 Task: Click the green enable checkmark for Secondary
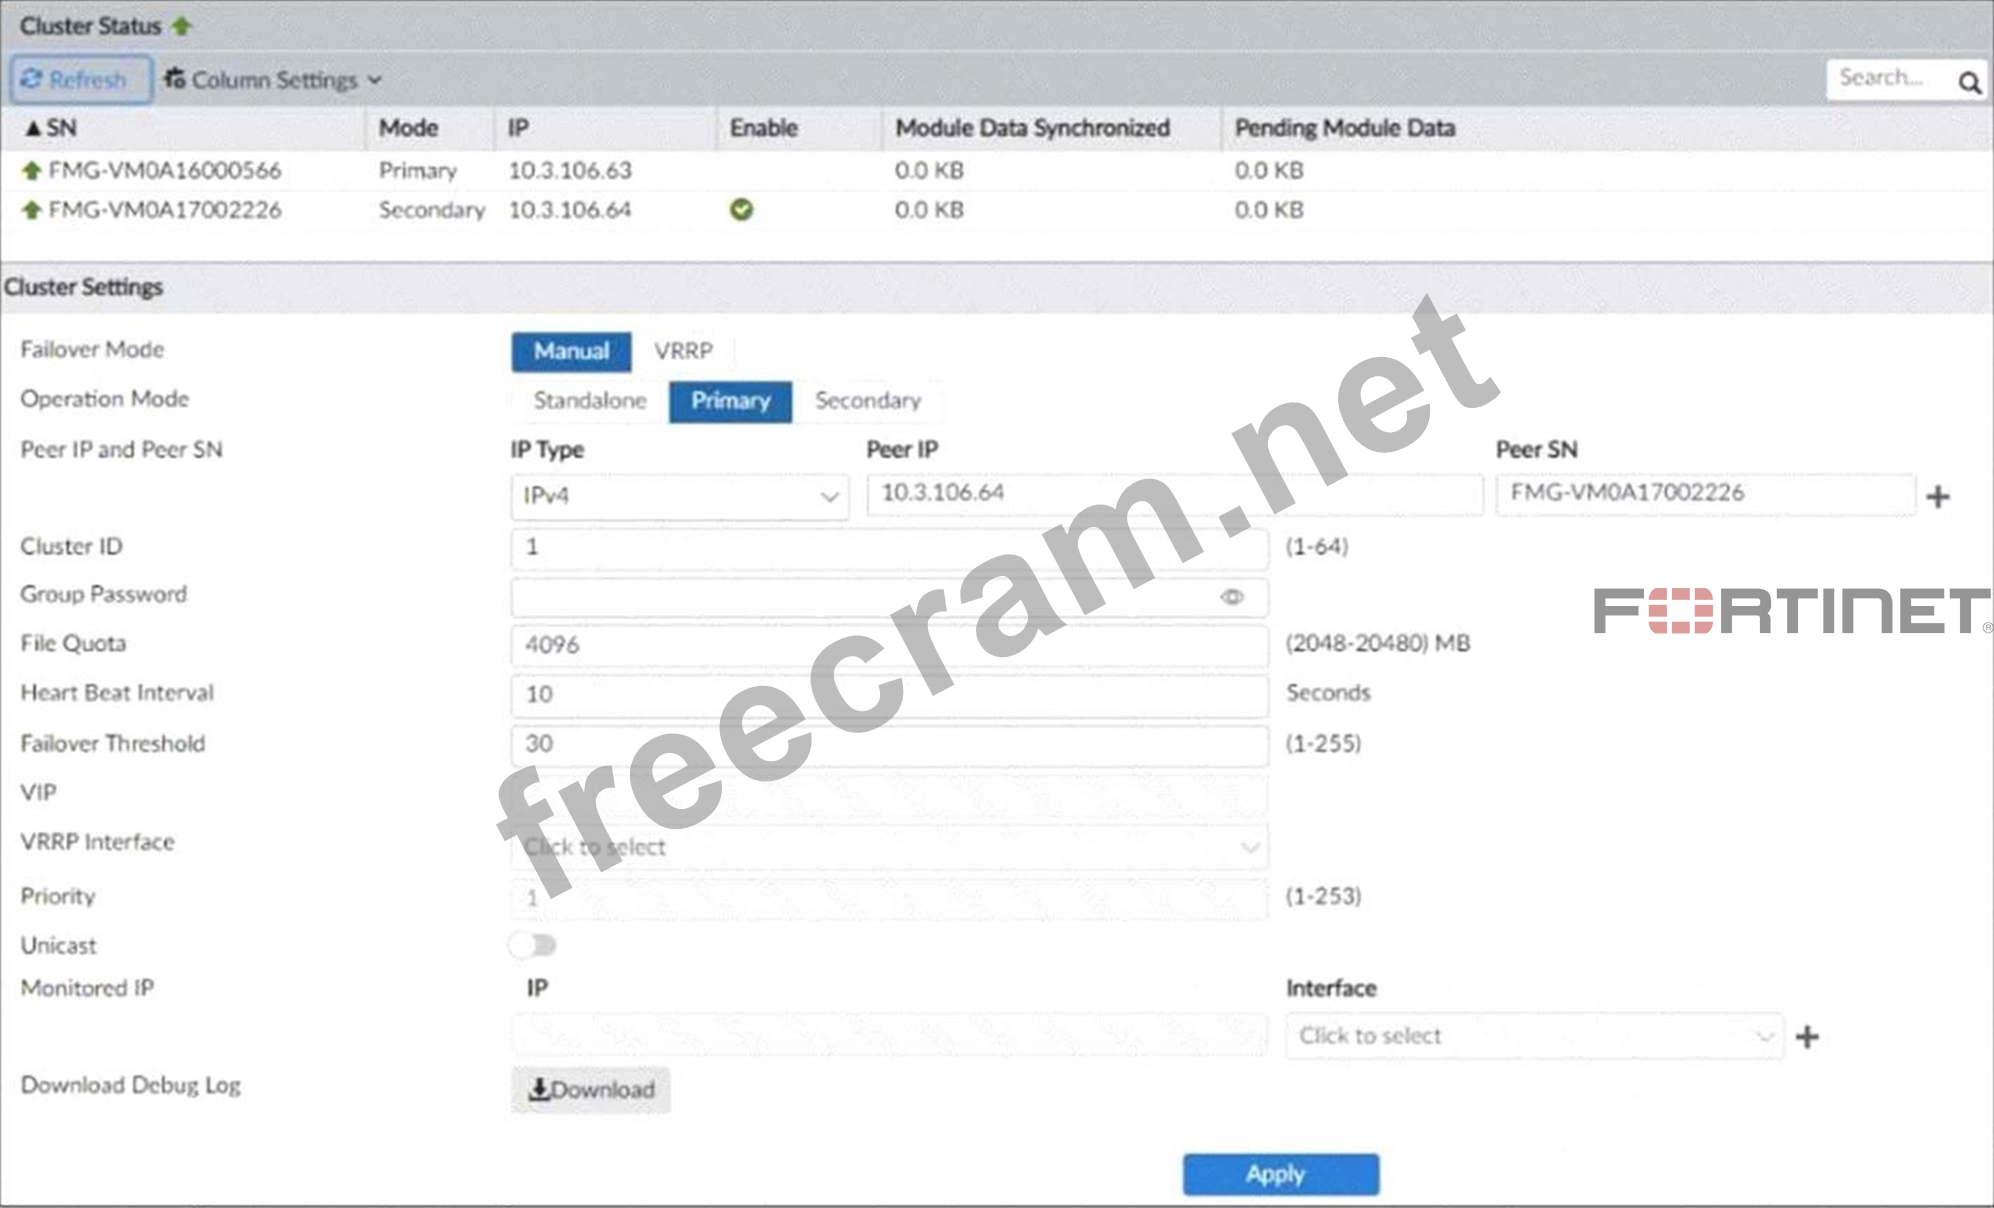[741, 210]
